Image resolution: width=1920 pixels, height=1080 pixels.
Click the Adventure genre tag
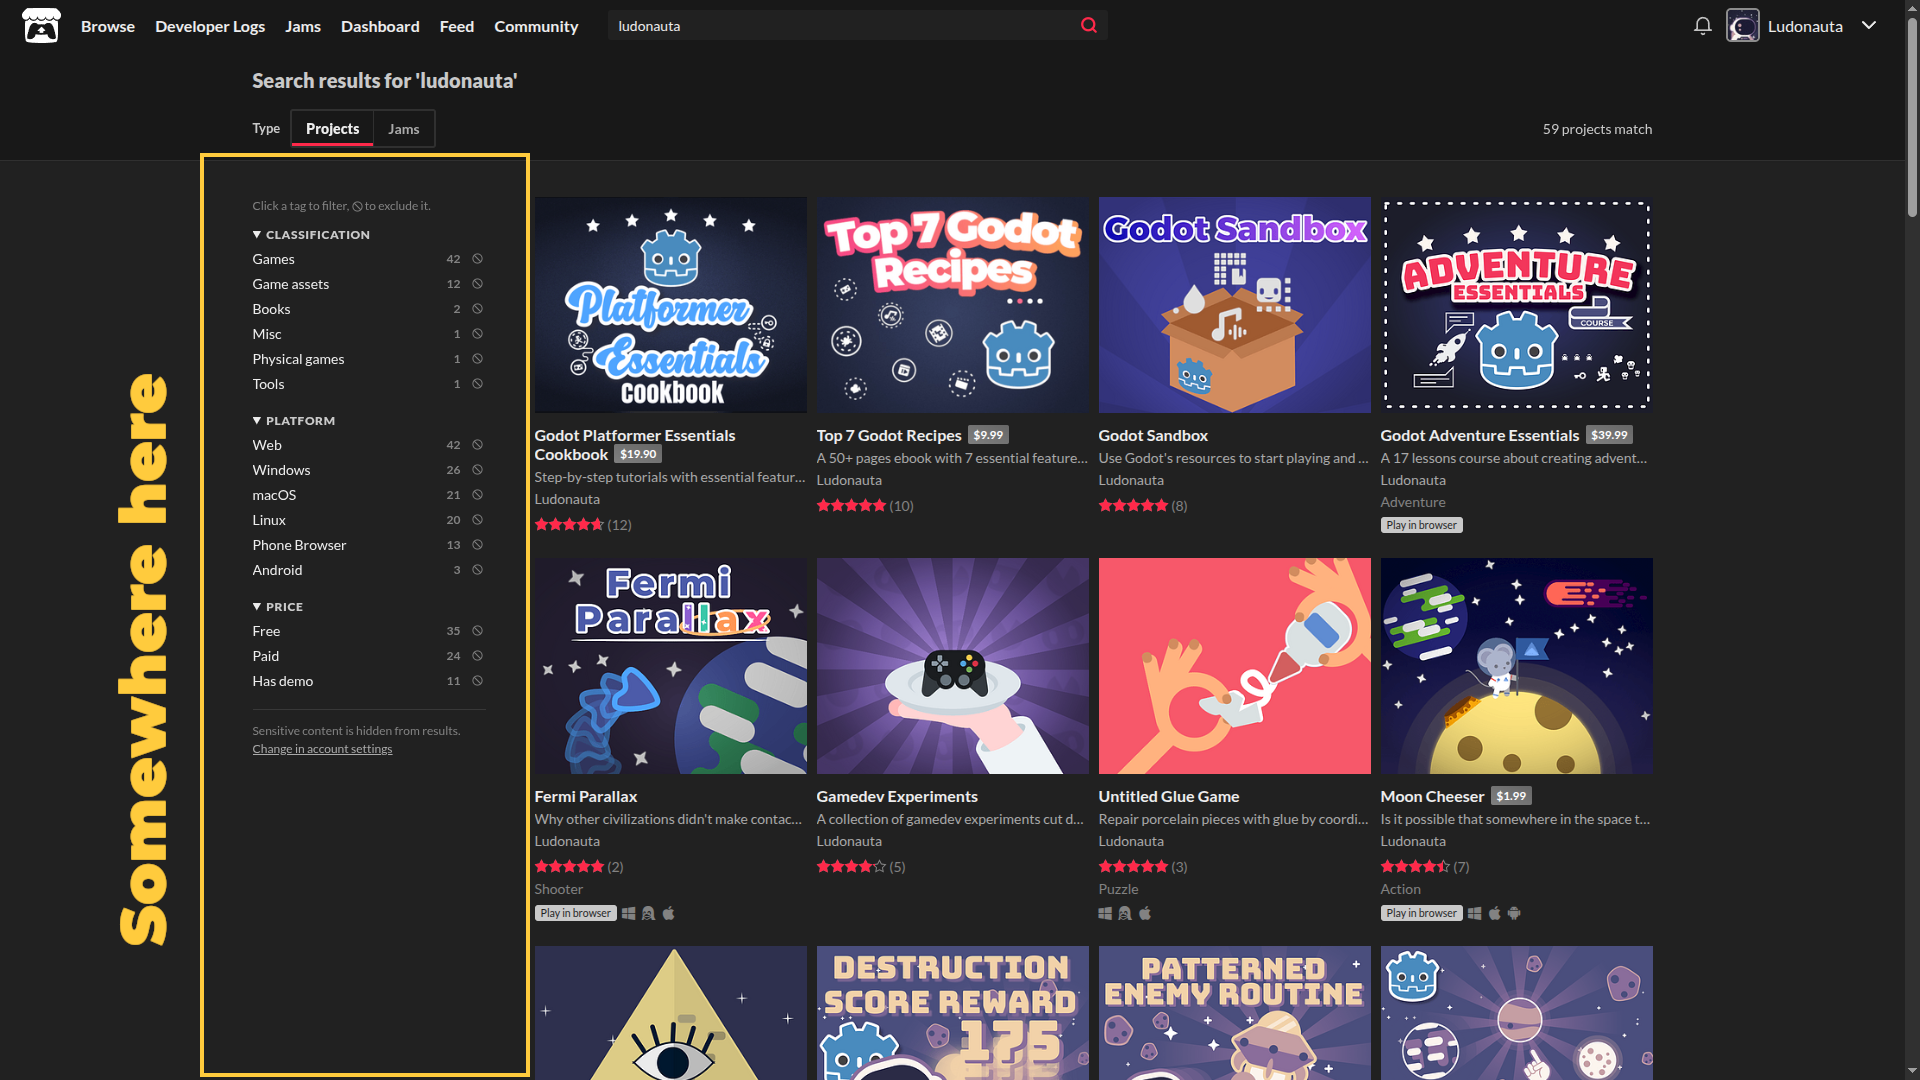[x=1413, y=502]
